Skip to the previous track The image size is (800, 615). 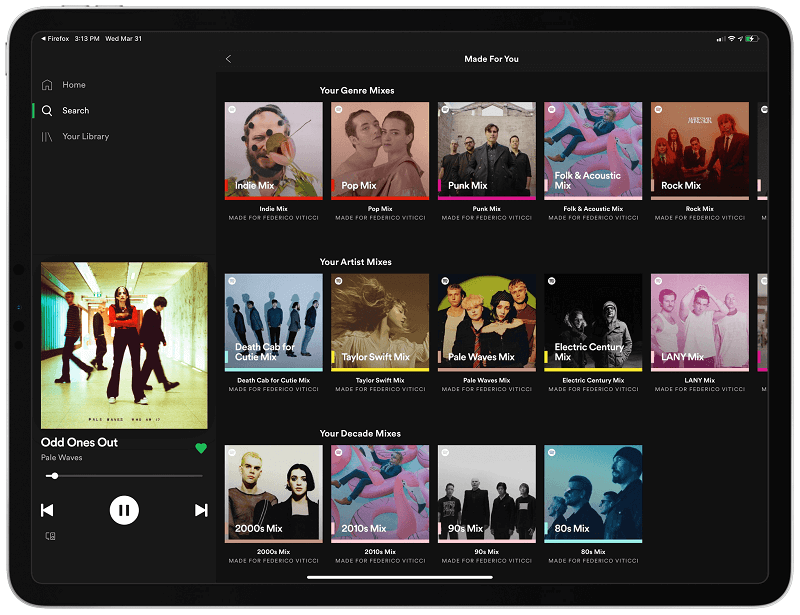pyautogui.click(x=47, y=510)
